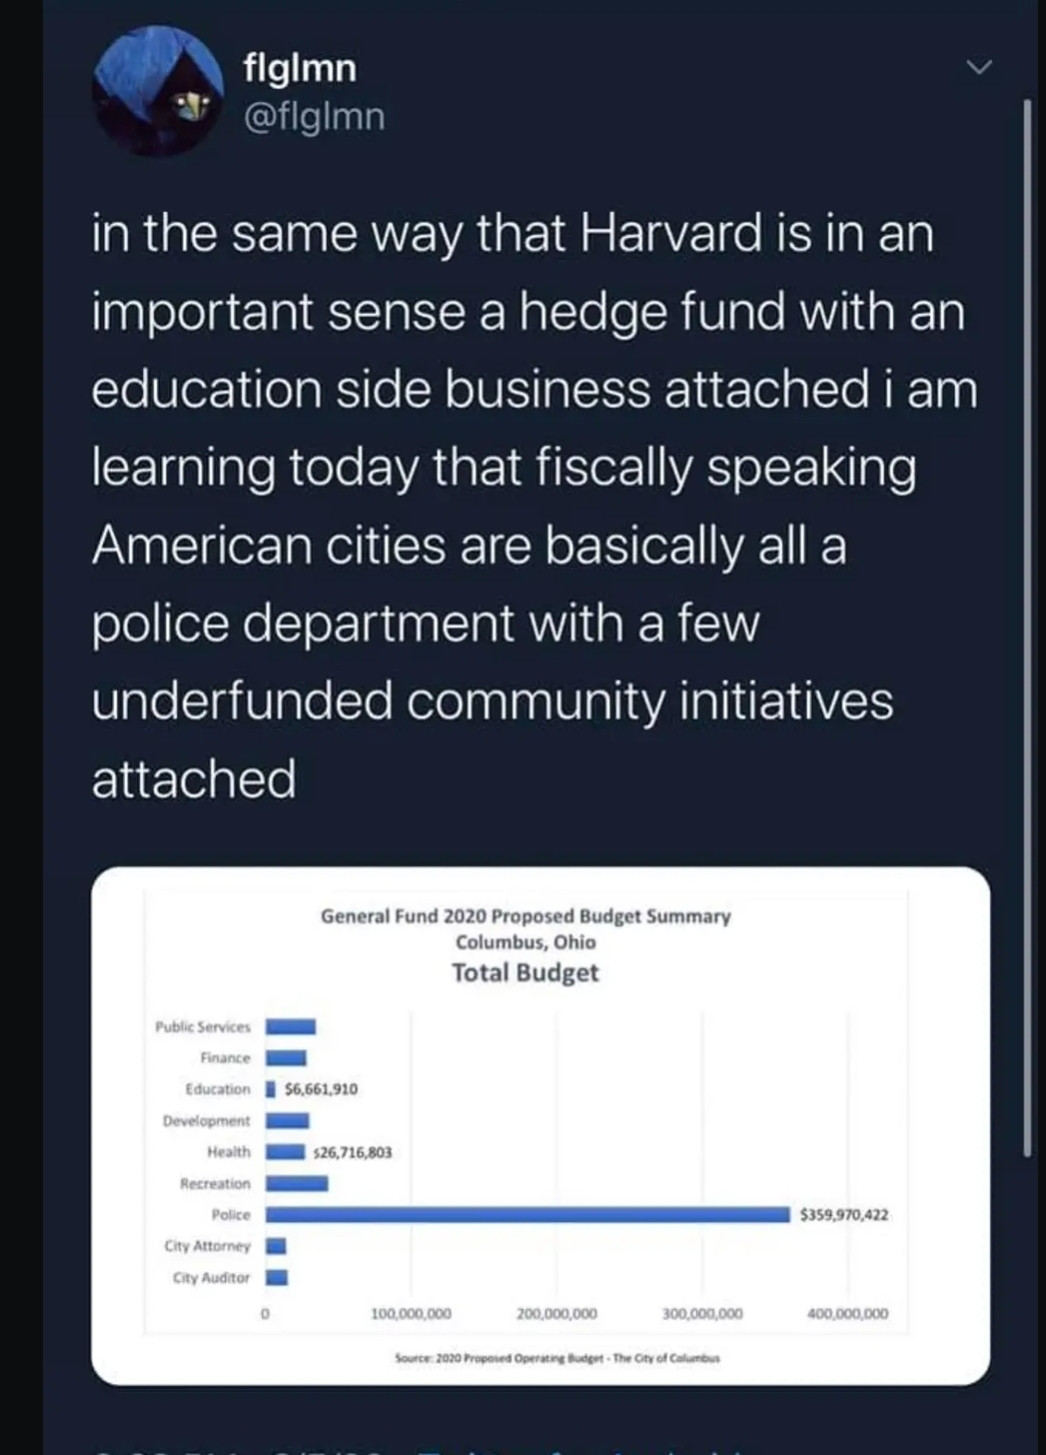This screenshot has height=1455, width=1046.
Task: Select the long Police budget bar
Action: point(527,1214)
